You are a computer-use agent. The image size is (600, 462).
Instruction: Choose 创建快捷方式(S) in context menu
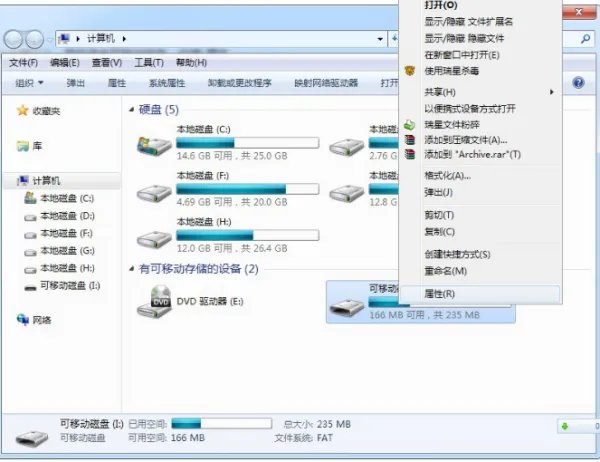coord(480,254)
